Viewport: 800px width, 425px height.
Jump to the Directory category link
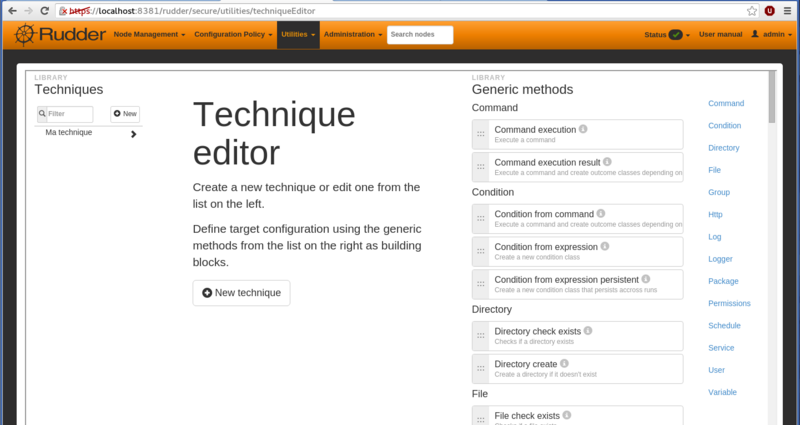723,148
